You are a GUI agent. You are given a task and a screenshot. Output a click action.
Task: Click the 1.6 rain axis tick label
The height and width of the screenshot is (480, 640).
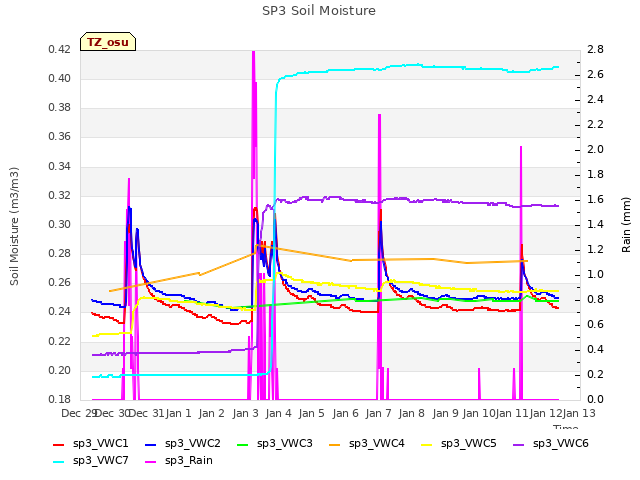coord(595,199)
